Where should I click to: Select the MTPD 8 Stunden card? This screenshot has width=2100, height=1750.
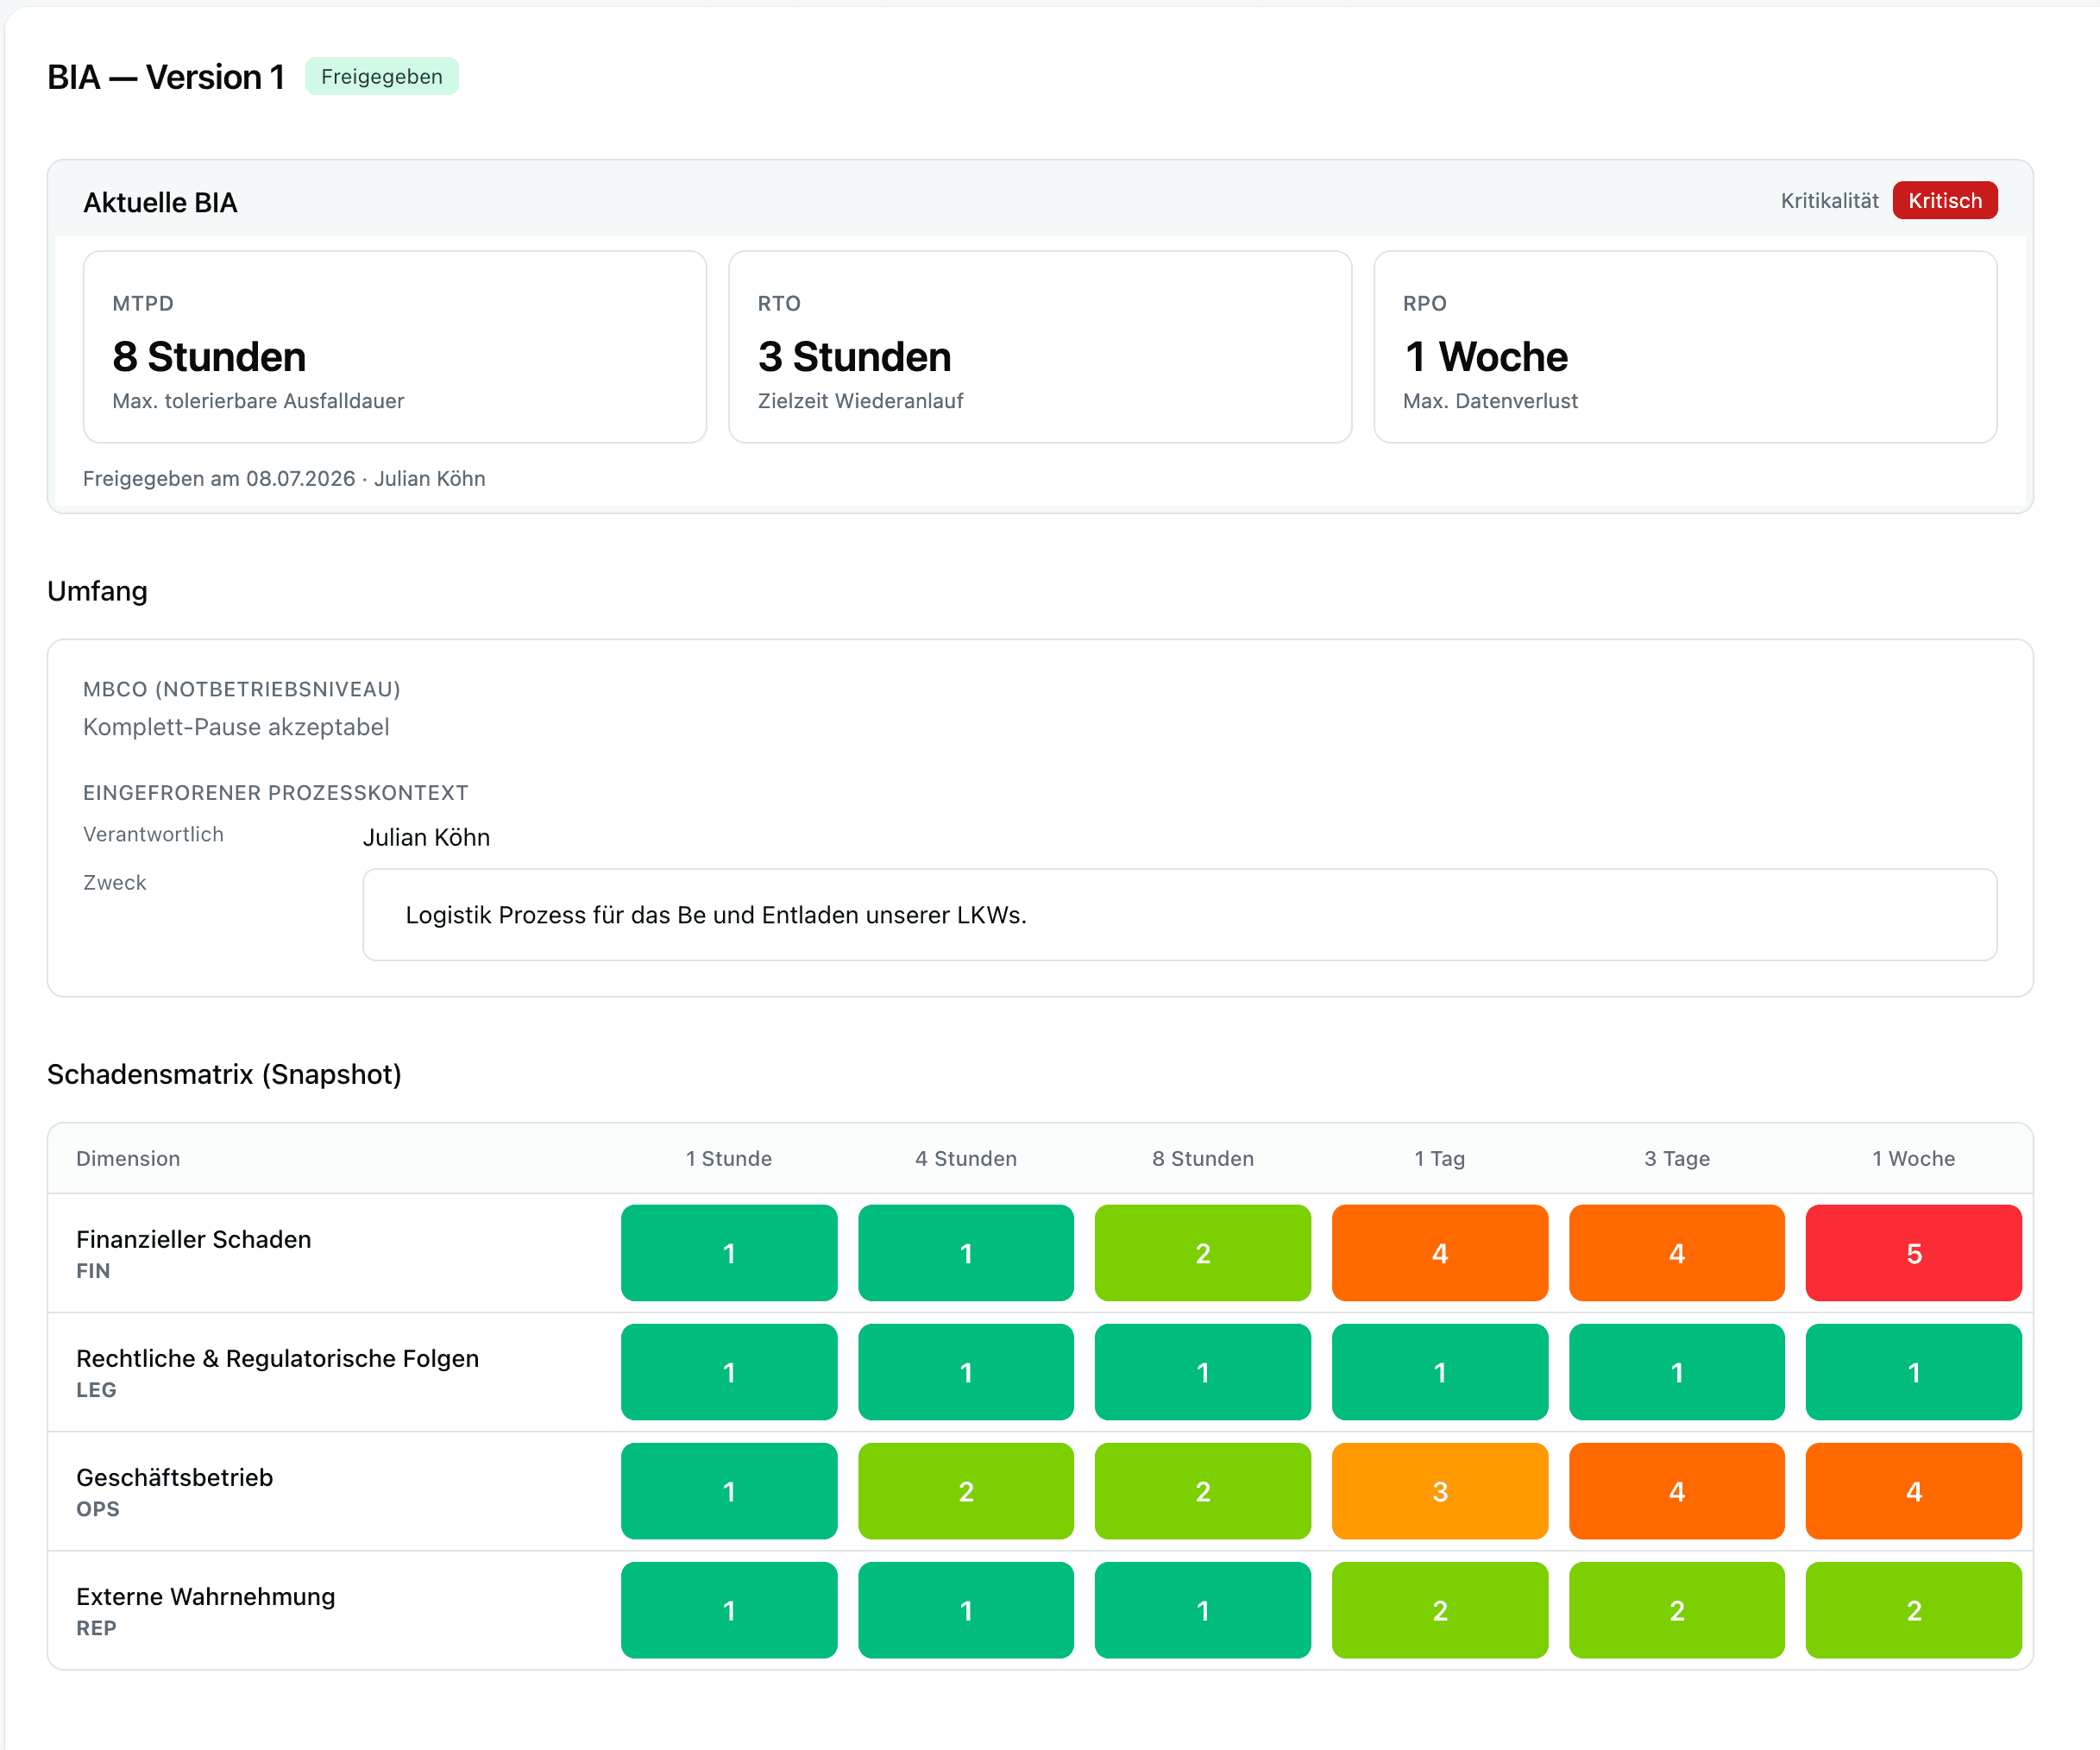coord(395,347)
